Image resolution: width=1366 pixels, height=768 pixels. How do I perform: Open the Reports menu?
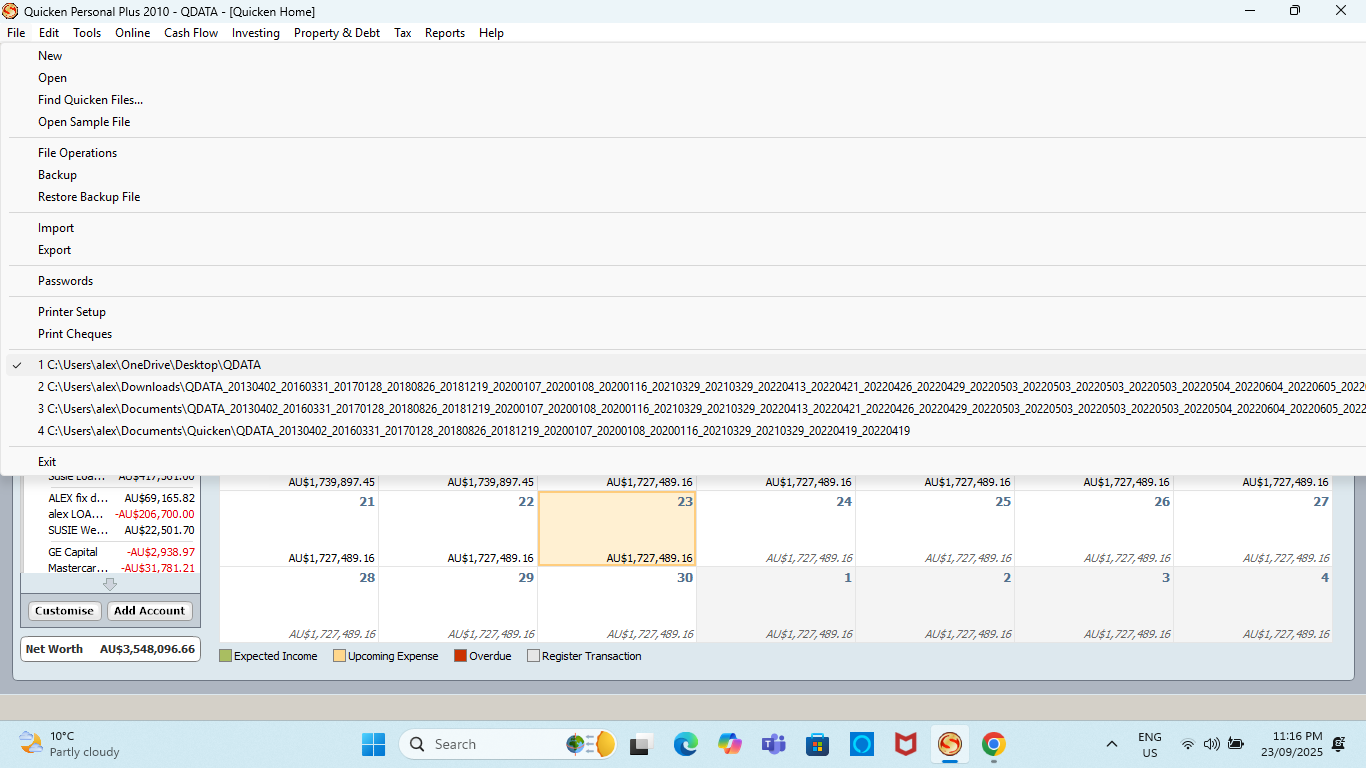[x=445, y=33]
